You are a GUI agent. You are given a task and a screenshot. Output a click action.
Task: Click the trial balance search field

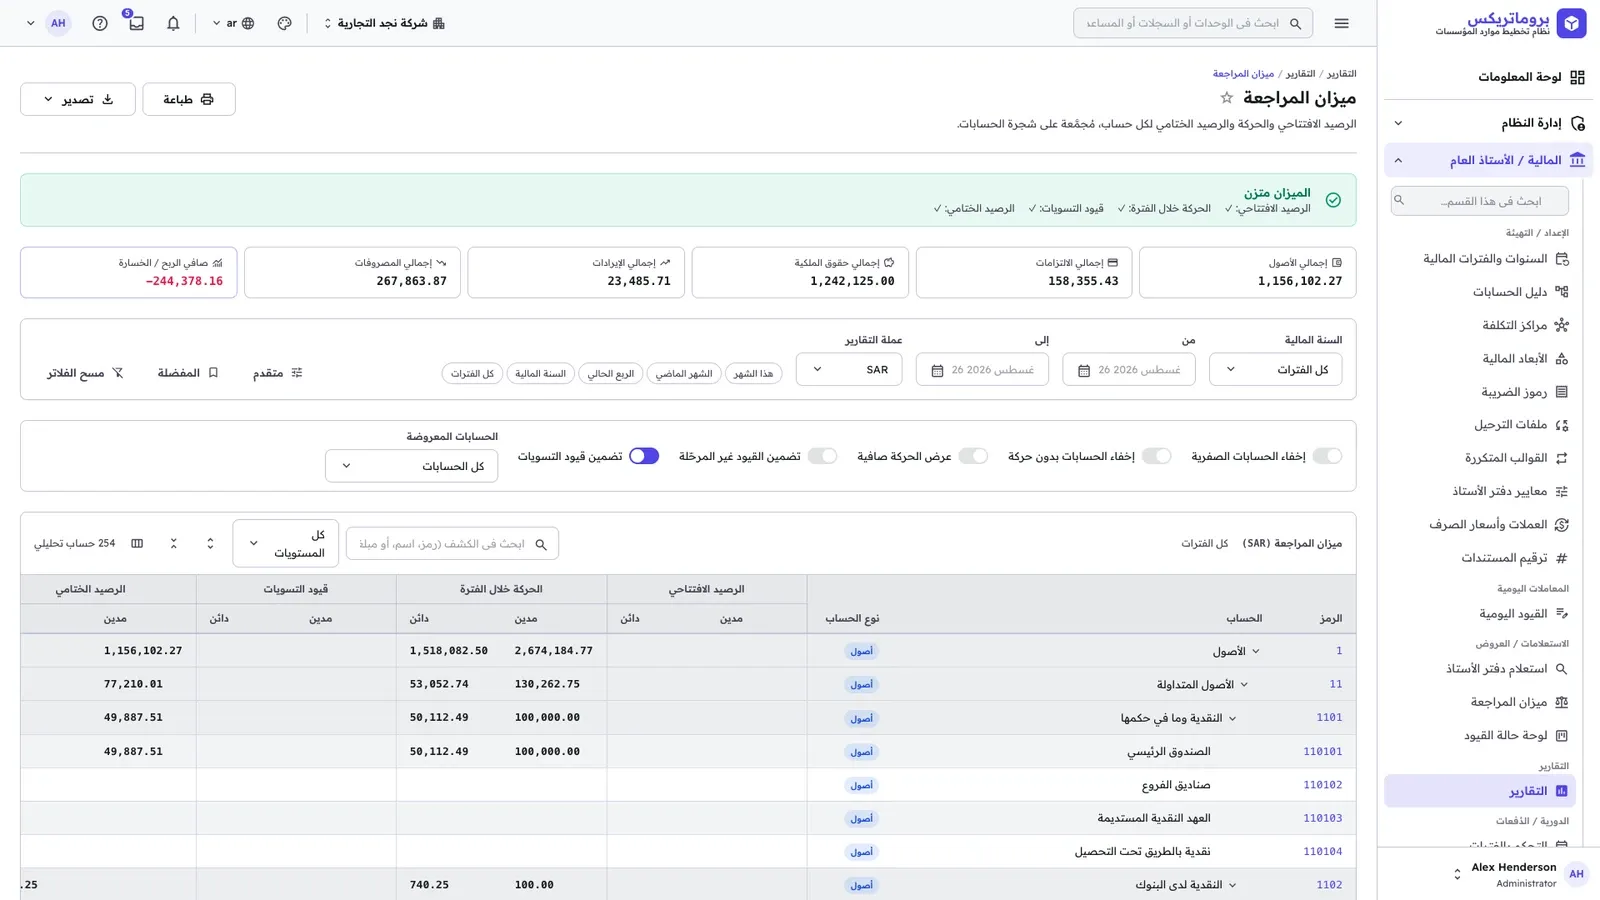[x=452, y=544]
